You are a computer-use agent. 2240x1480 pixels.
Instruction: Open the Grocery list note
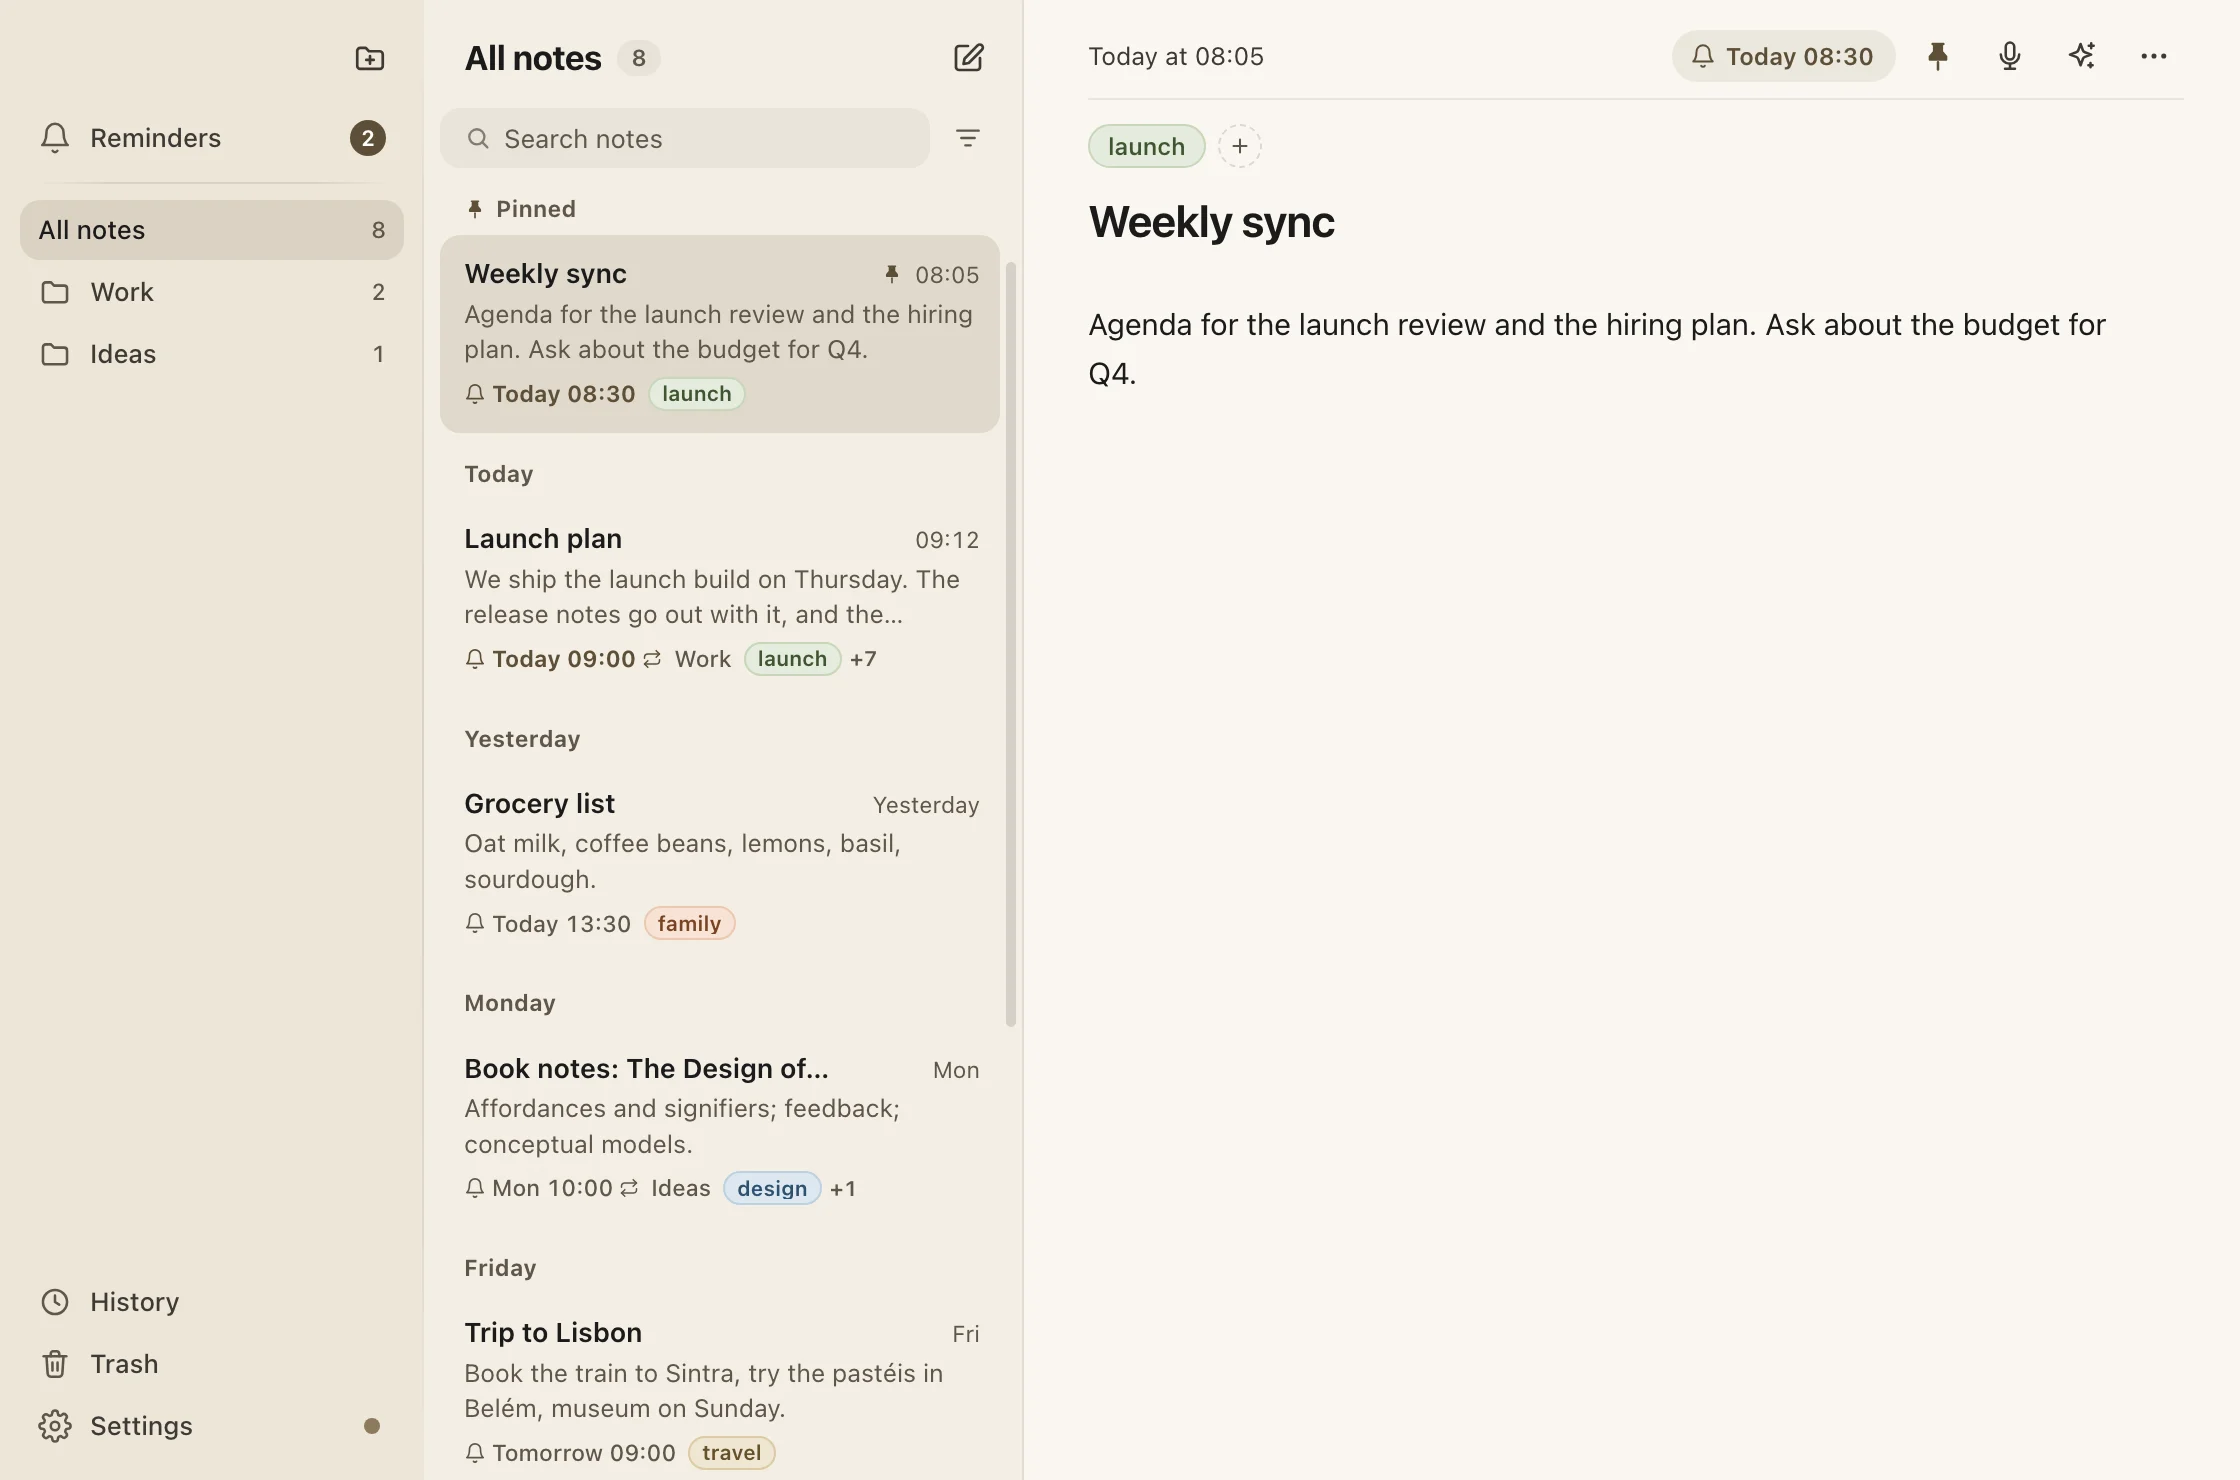(x=720, y=863)
